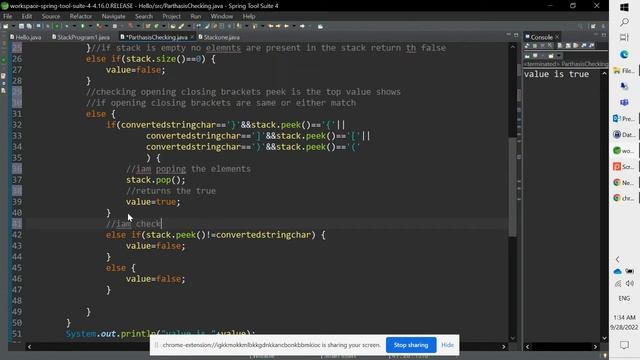Screen dimensions: 640x360
Task: Close the Console view tab
Action: 557,37
